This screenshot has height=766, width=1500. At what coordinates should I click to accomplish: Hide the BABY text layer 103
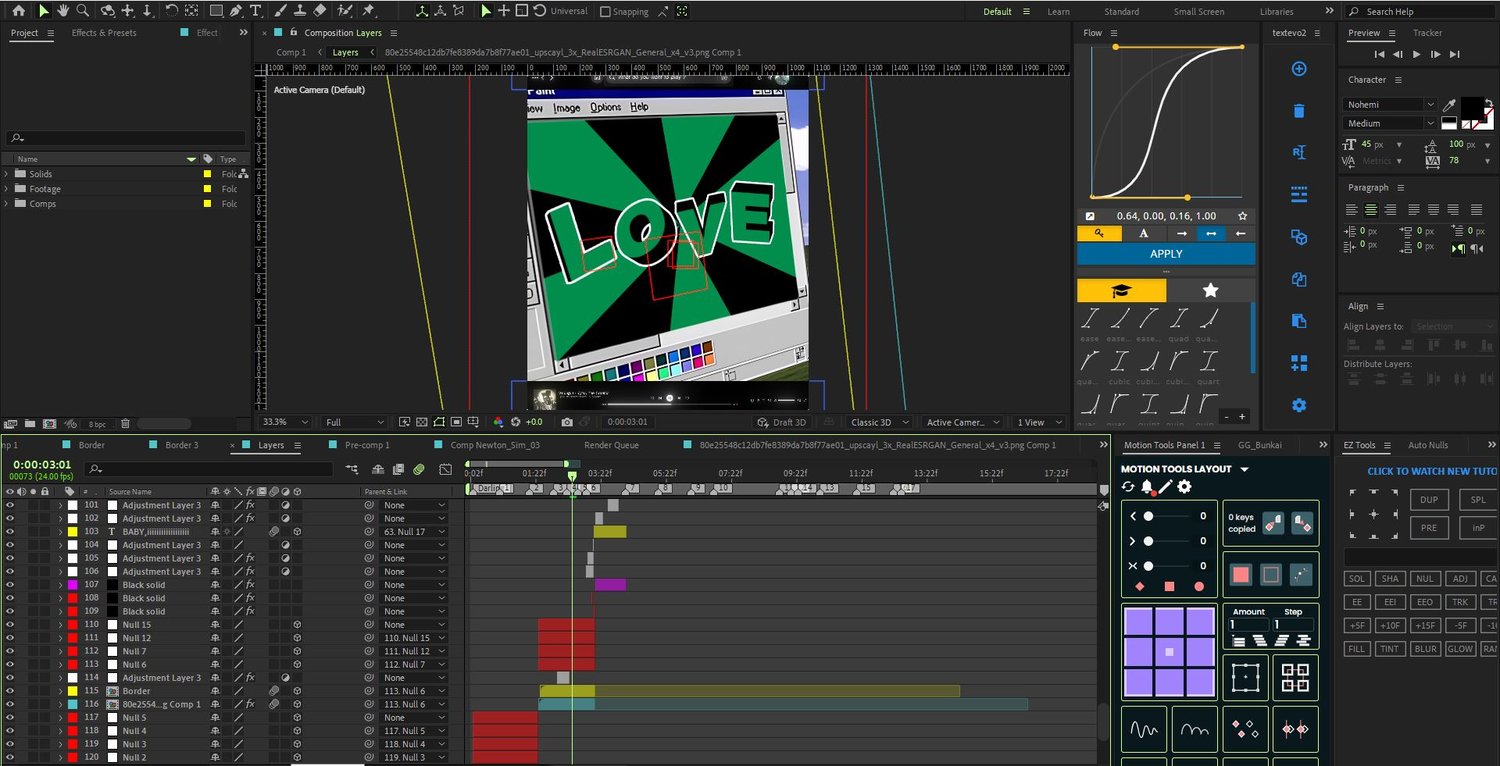click(10, 532)
